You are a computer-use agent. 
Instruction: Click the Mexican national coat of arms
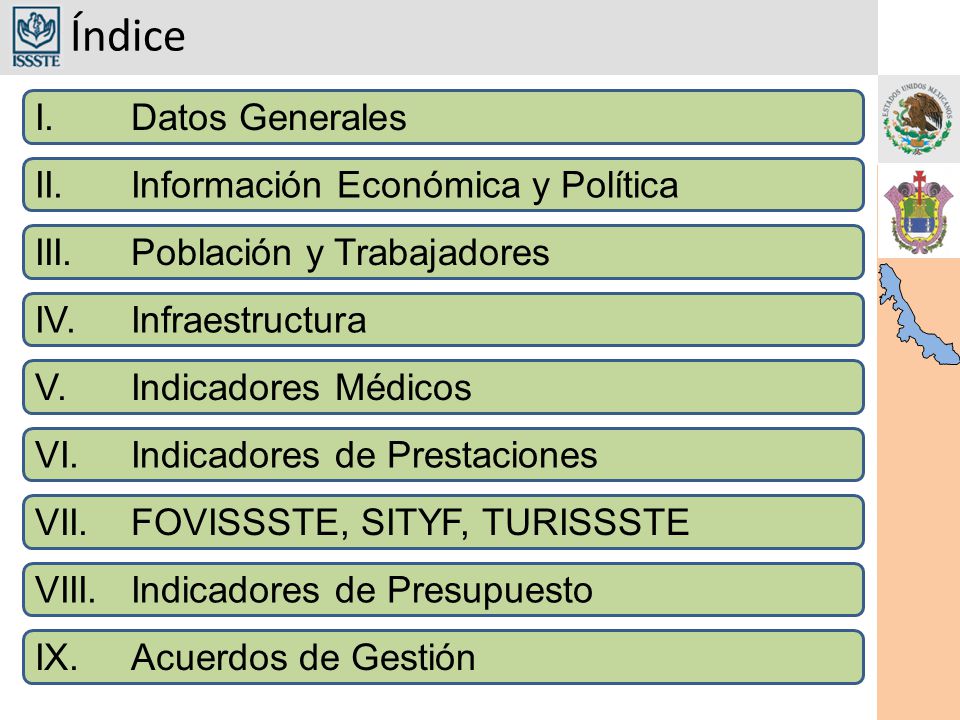pos(918,119)
